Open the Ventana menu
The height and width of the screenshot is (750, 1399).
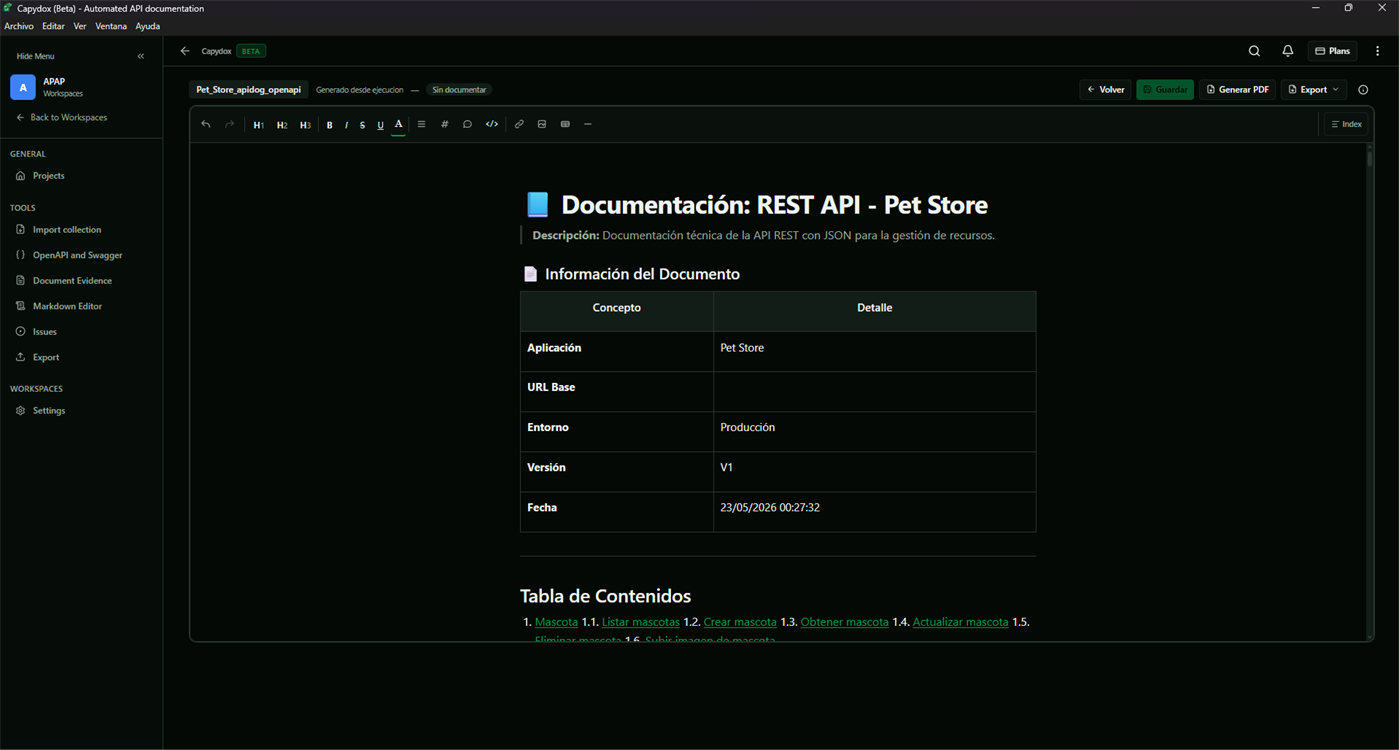click(x=111, y=26)
